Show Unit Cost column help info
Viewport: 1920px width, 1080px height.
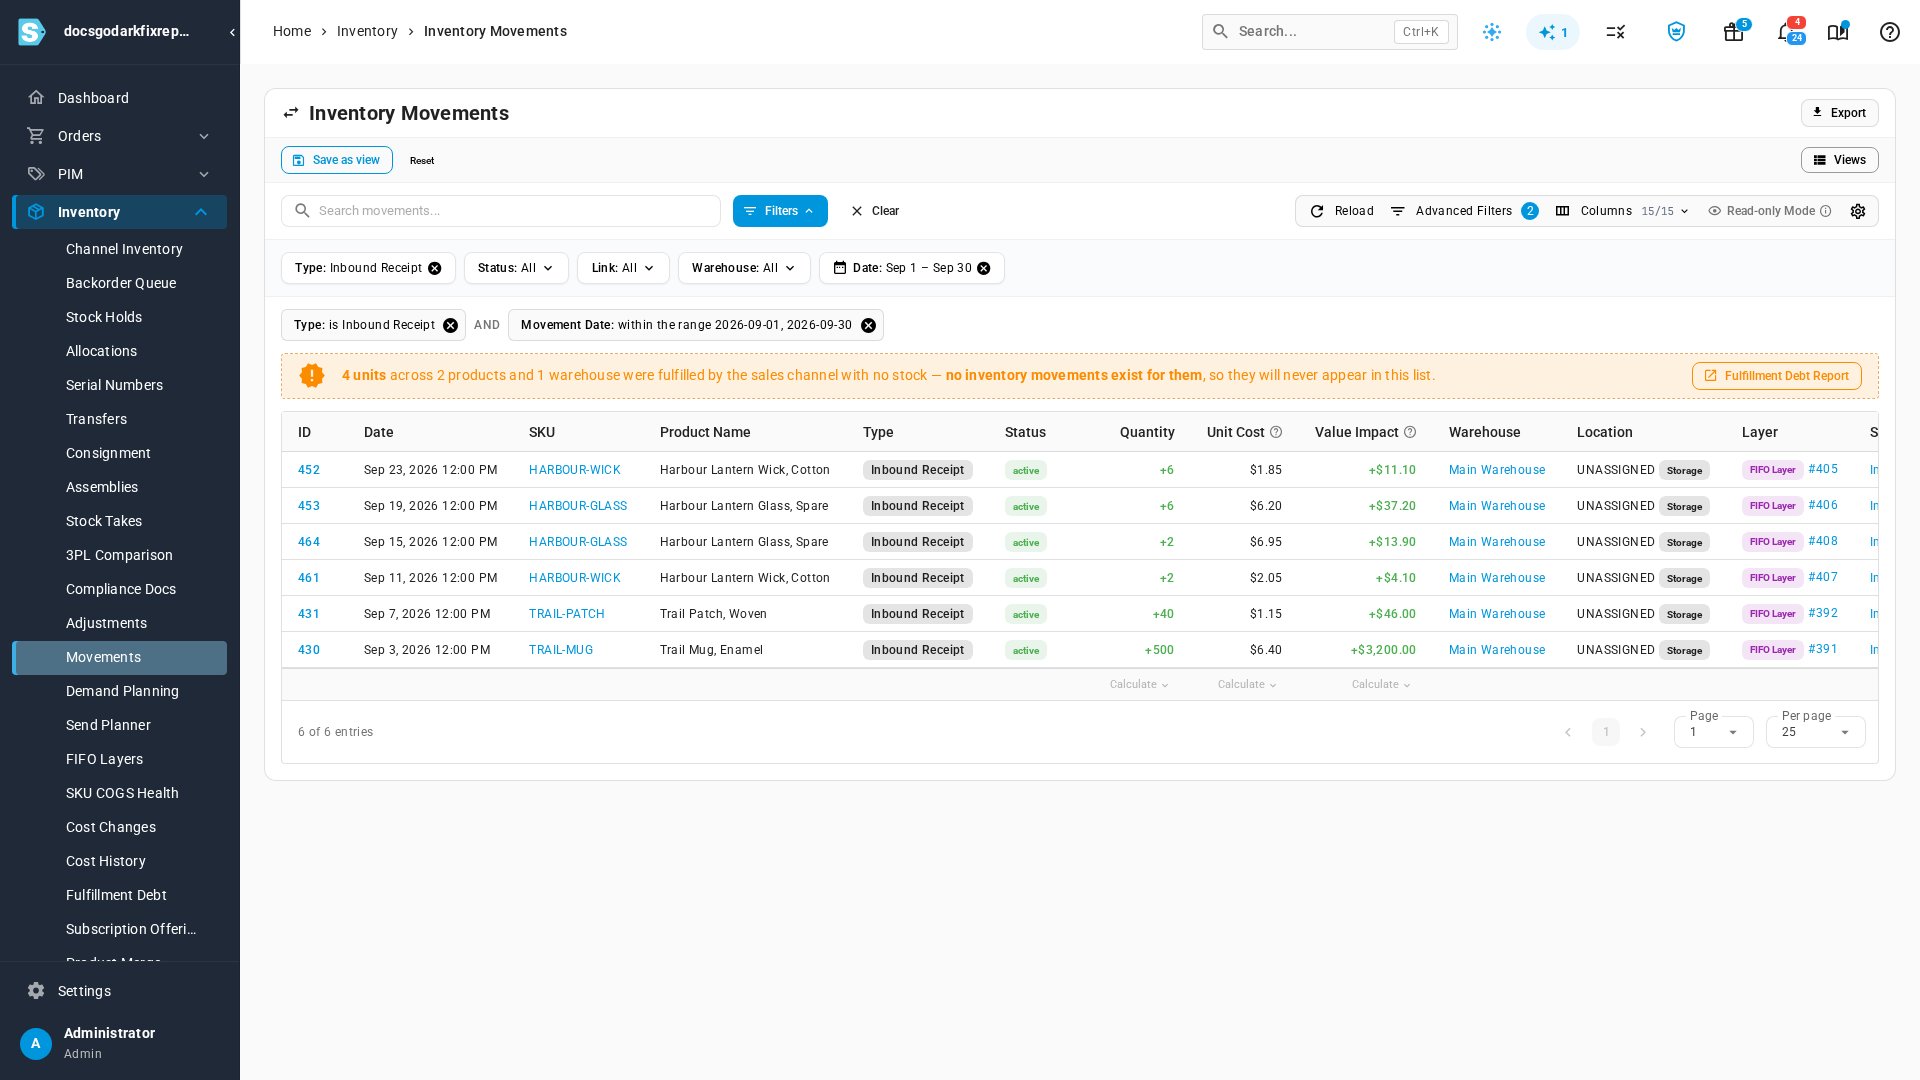1275,432
